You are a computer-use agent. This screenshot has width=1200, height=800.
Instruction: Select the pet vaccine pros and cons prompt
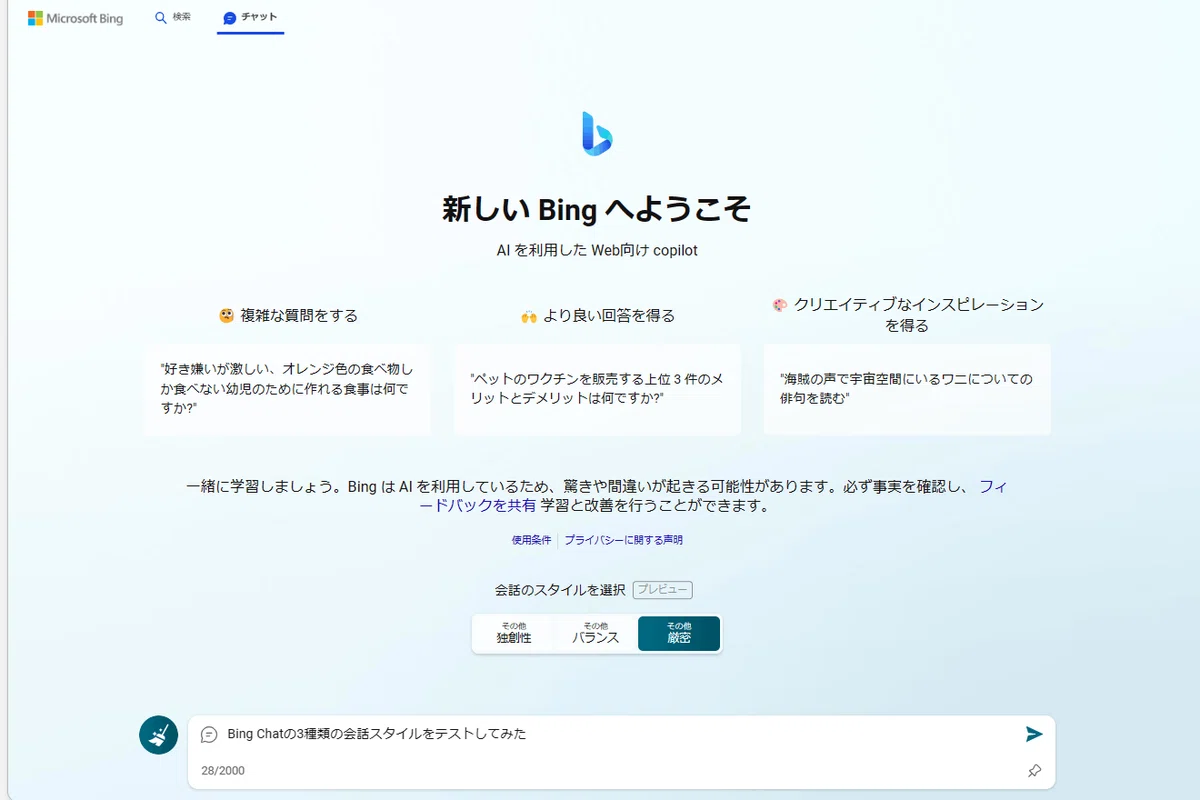pos(597,390)
